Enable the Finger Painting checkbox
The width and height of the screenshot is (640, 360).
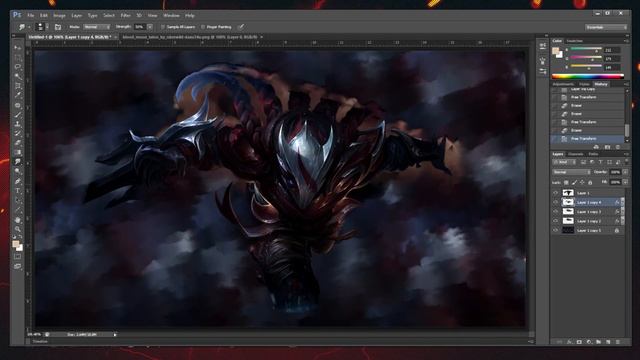pos(202,27)
